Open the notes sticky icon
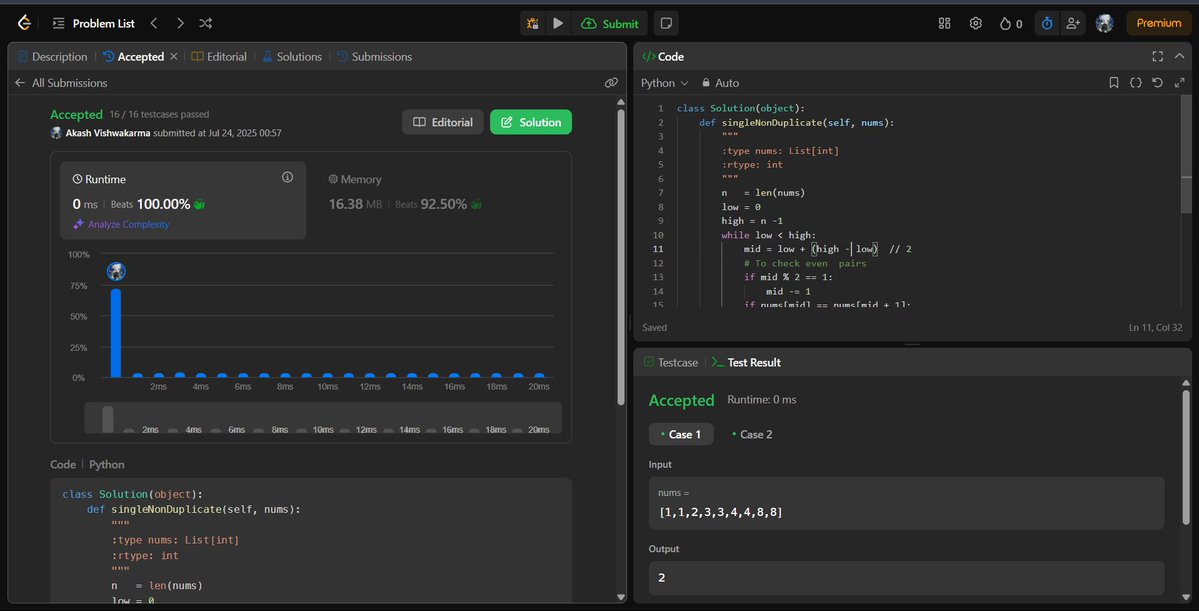This screenshot has width=1199, height=611. point(666,24)
